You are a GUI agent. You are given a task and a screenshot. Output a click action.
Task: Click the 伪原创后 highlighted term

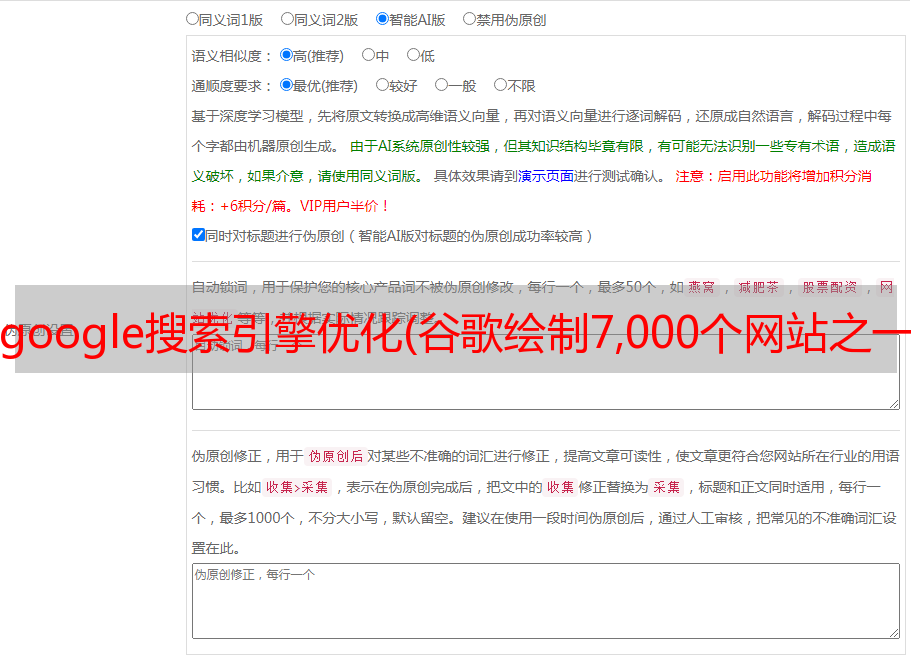336,456
